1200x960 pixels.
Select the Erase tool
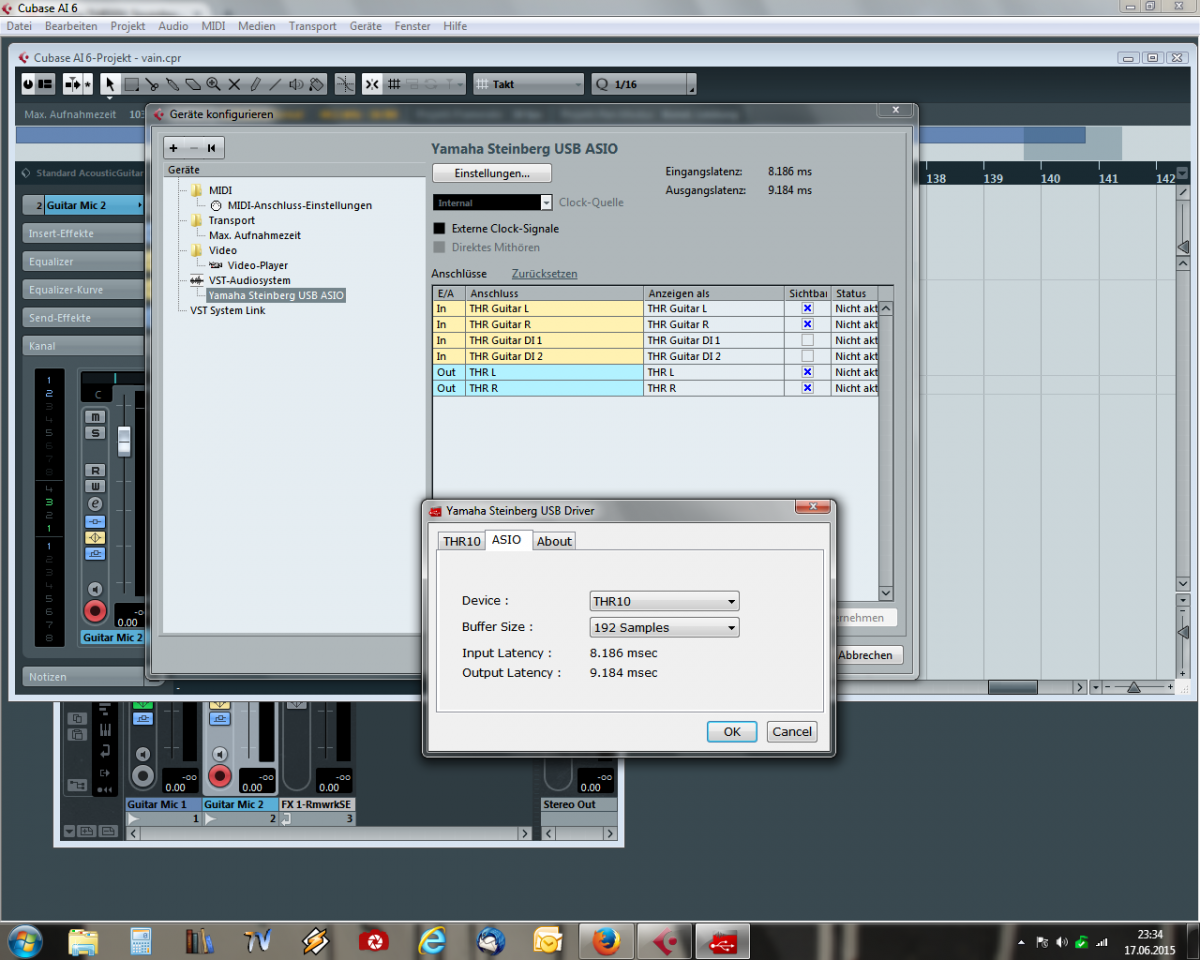point(193,84)
